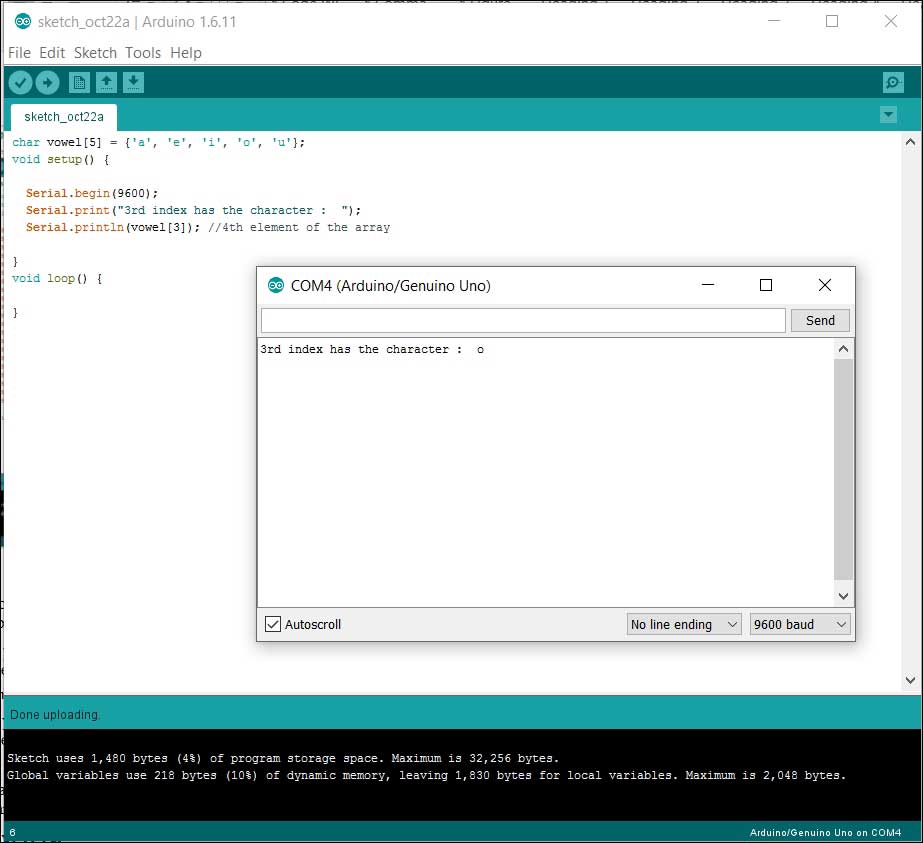Click the Upload arrow icon
This screenshot has width=923, height=843.
[x=47, y=83]
